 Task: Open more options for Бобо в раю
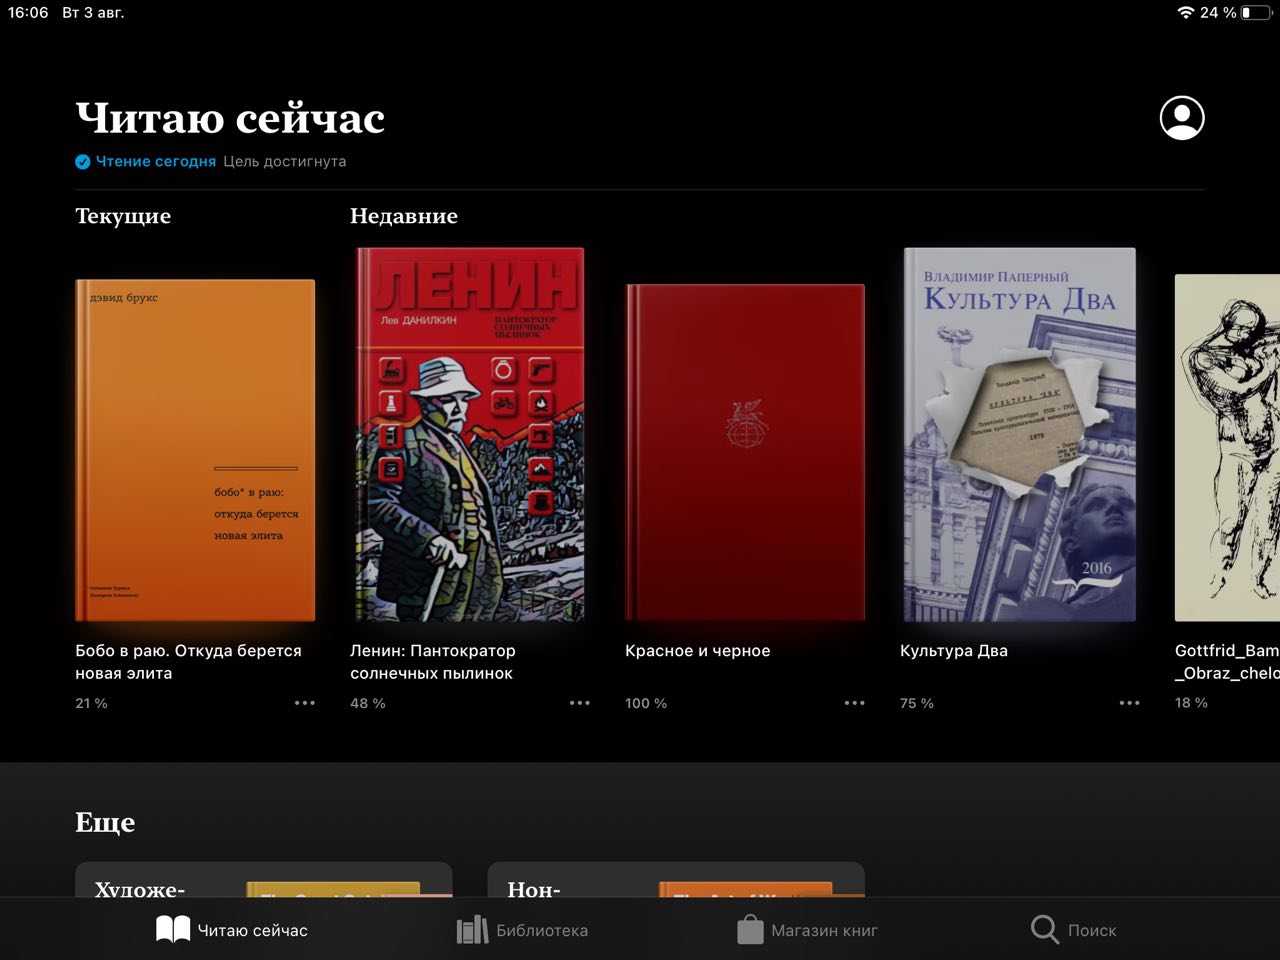click(x=305, y=703)
